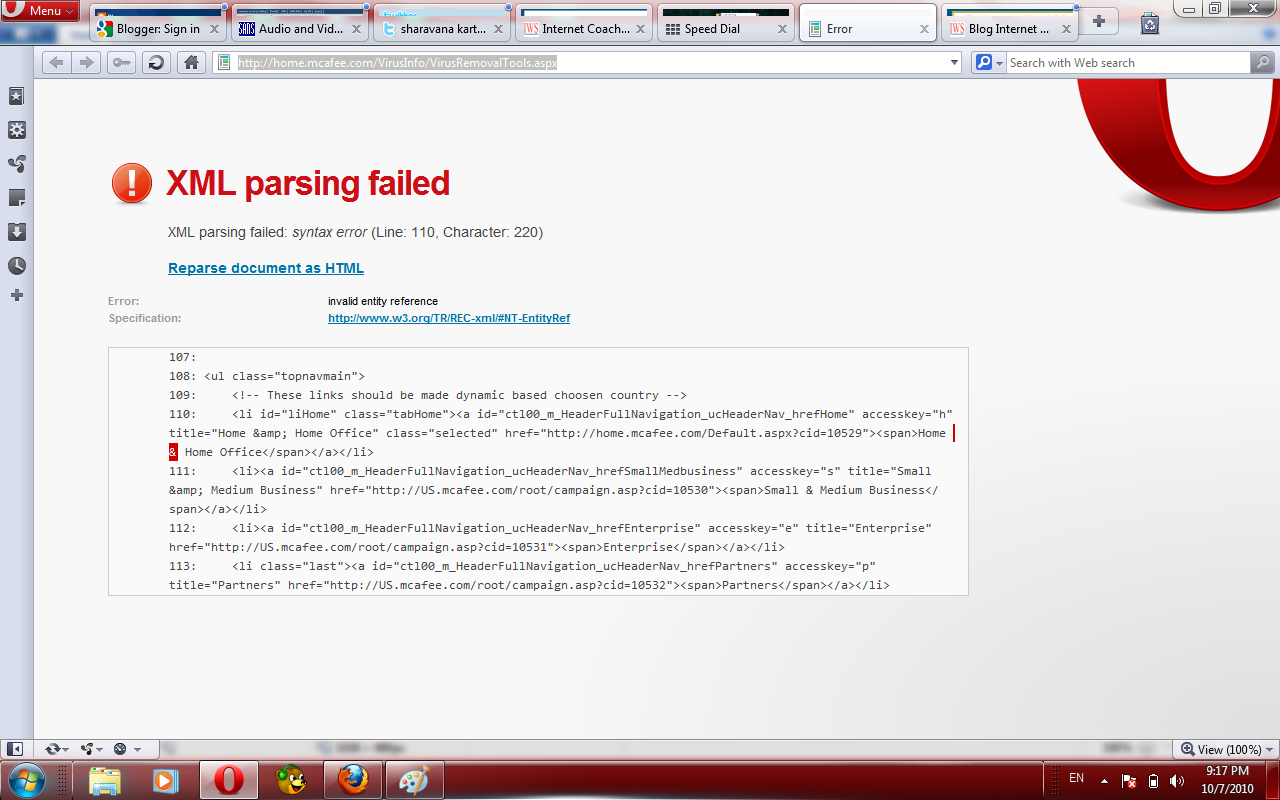Click the Wand password key icon

[121, 63]
